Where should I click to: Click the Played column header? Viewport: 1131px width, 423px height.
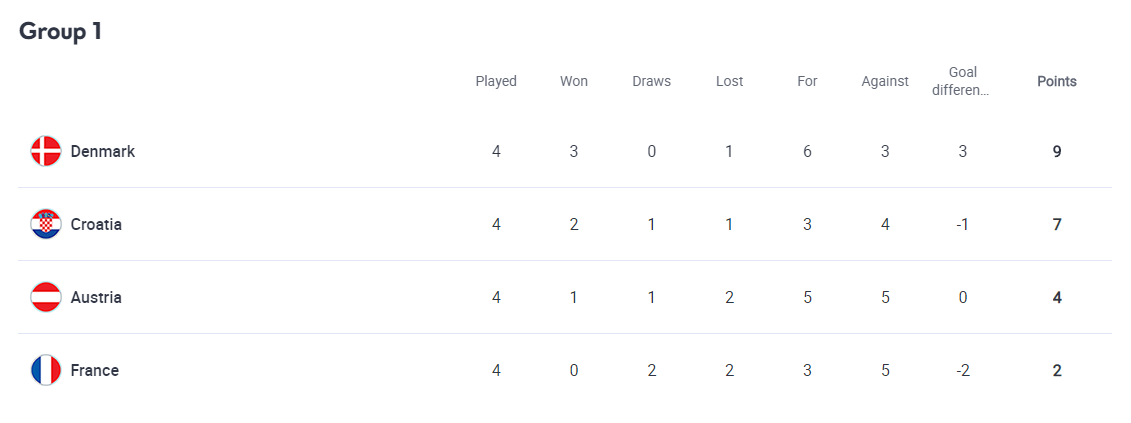tap(496, 82)
